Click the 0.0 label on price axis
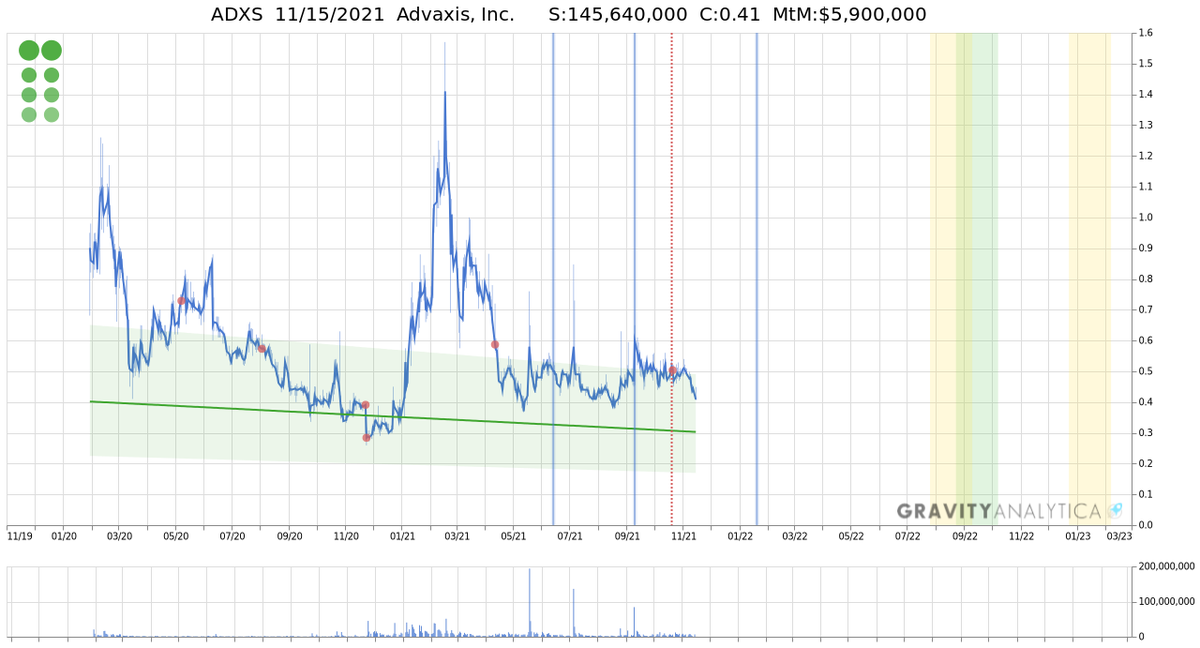The width and height of the screenshot is (1200, 648). coord(1145,525)
